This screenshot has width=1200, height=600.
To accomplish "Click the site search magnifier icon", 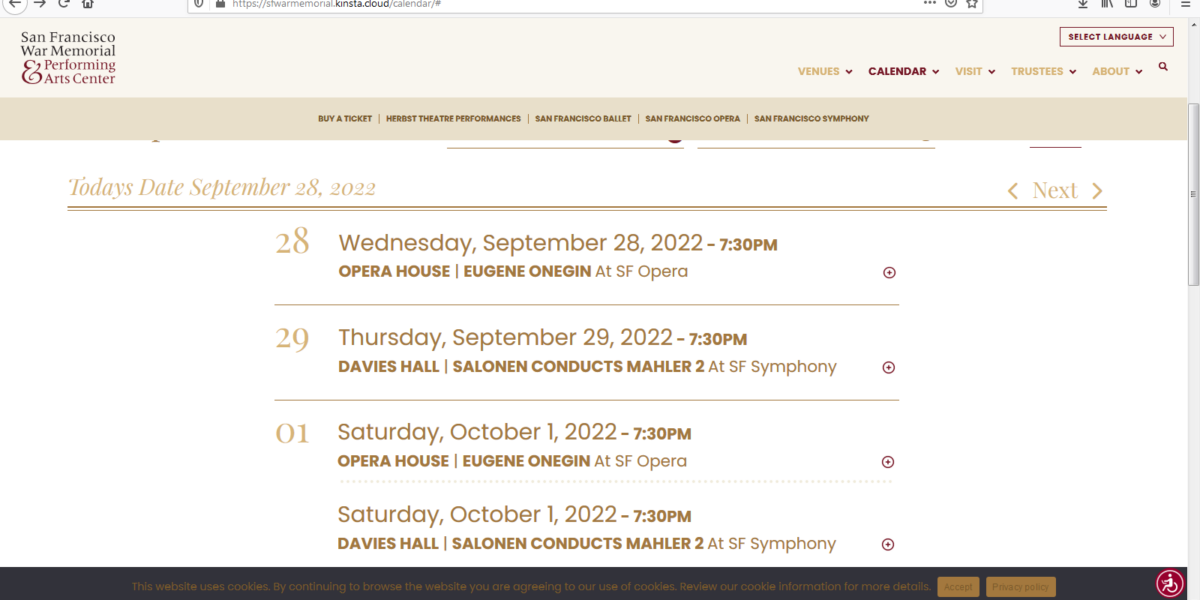I will tap(1163, 66).
